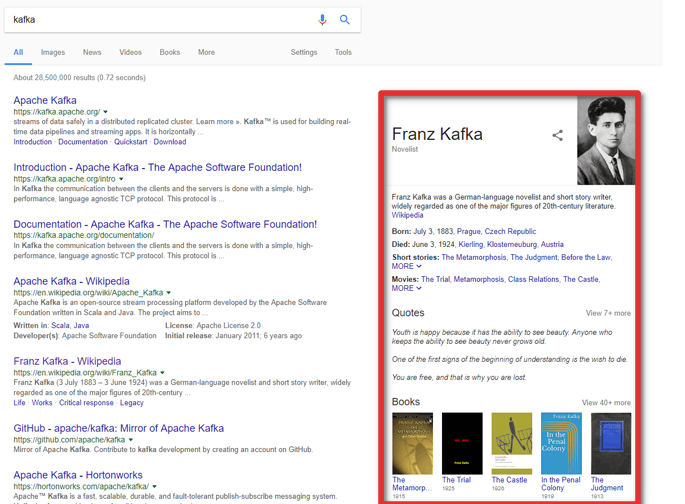685x504 pixels.
Task: Open The Metamorphosis short story link
Action: [x=474, y=258]
